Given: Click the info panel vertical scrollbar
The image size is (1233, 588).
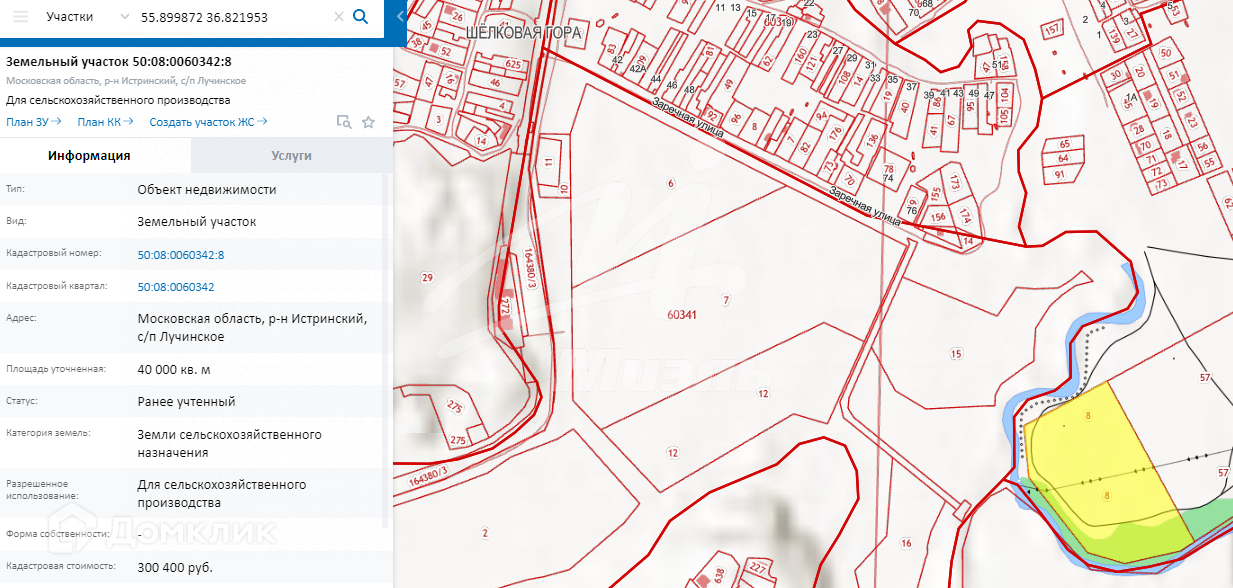Looking at the screenshot, I should tap(388, 350).
